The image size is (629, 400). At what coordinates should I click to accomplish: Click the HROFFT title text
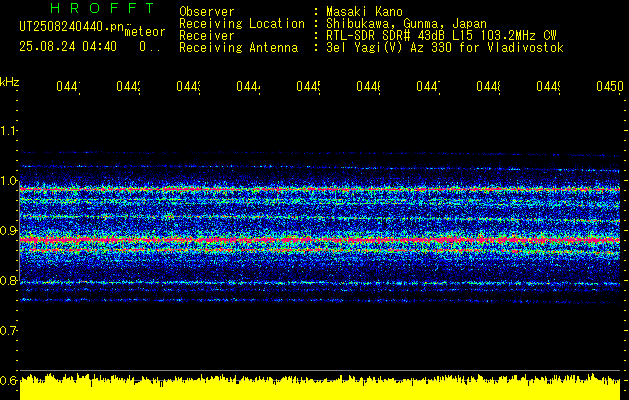102,8
